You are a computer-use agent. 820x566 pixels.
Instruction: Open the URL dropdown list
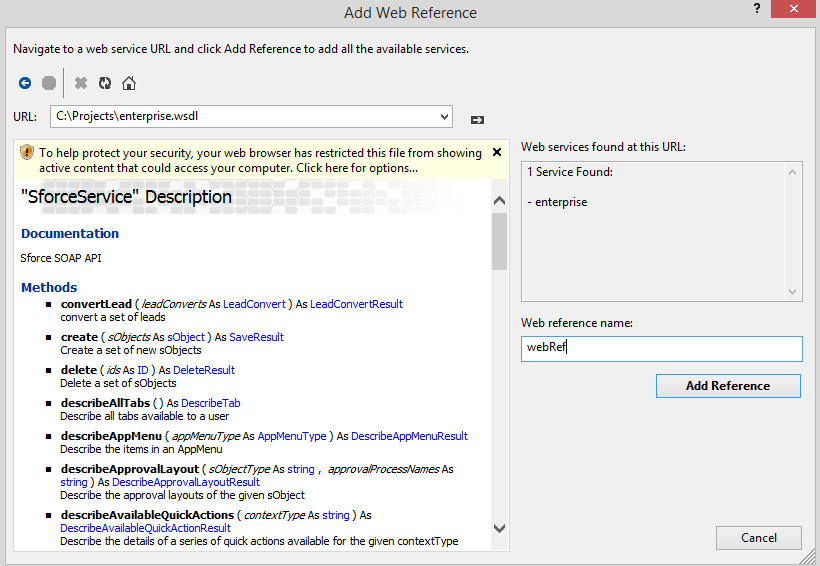pos(444,116)
